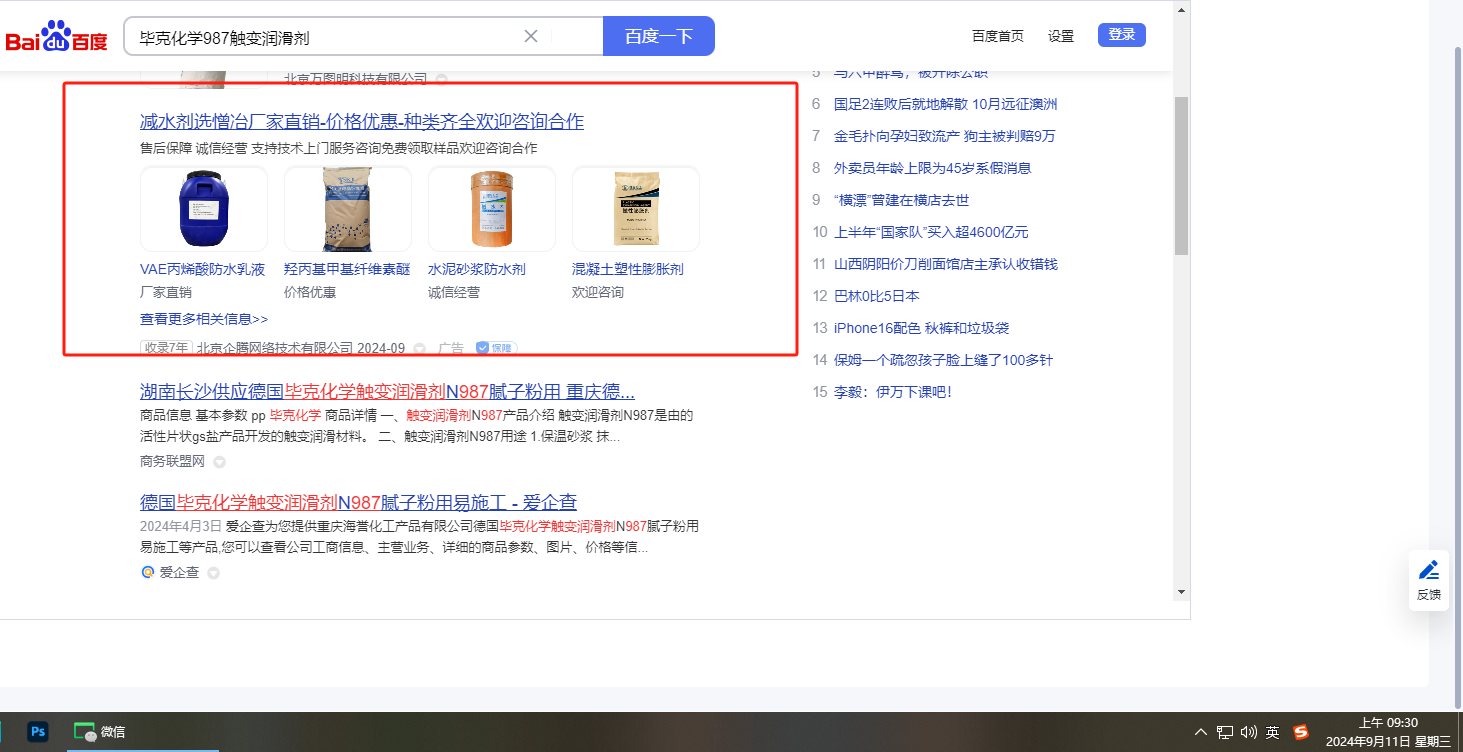This screenshot has width=1463, height=752.
Task: Click the 登录 login button
Action: (x=1122, y=35)
